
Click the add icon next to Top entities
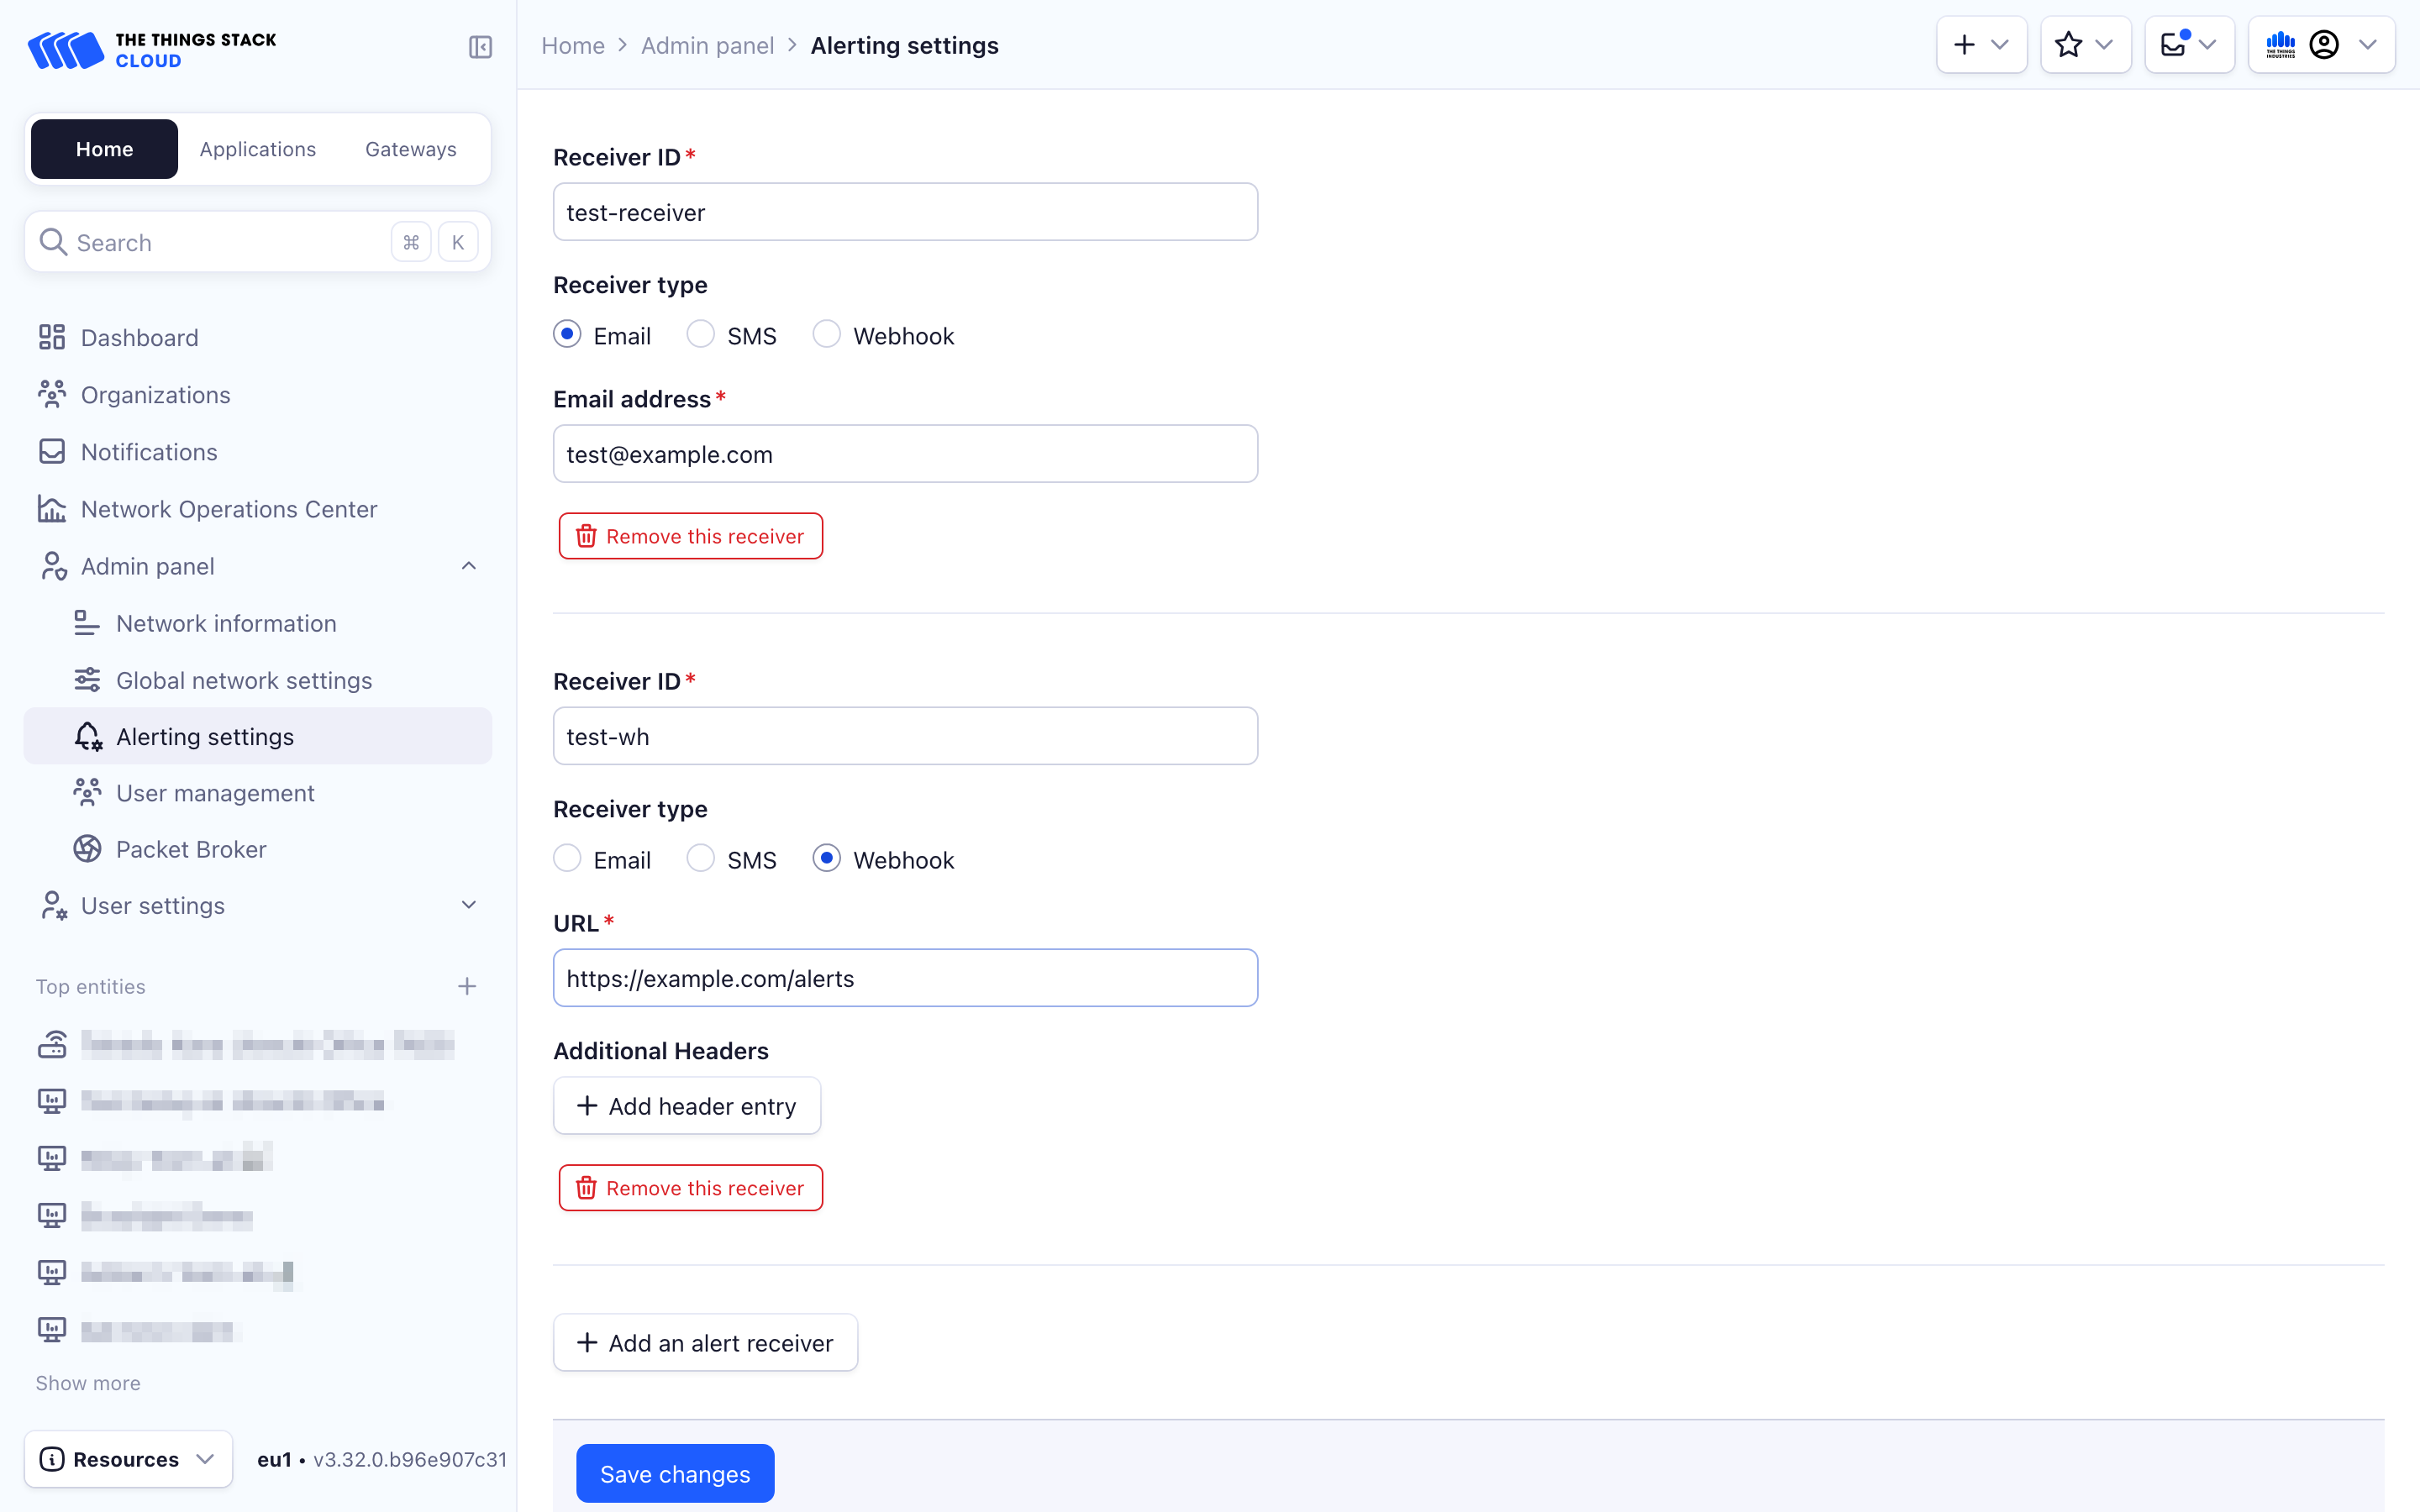tap(467, 986)
